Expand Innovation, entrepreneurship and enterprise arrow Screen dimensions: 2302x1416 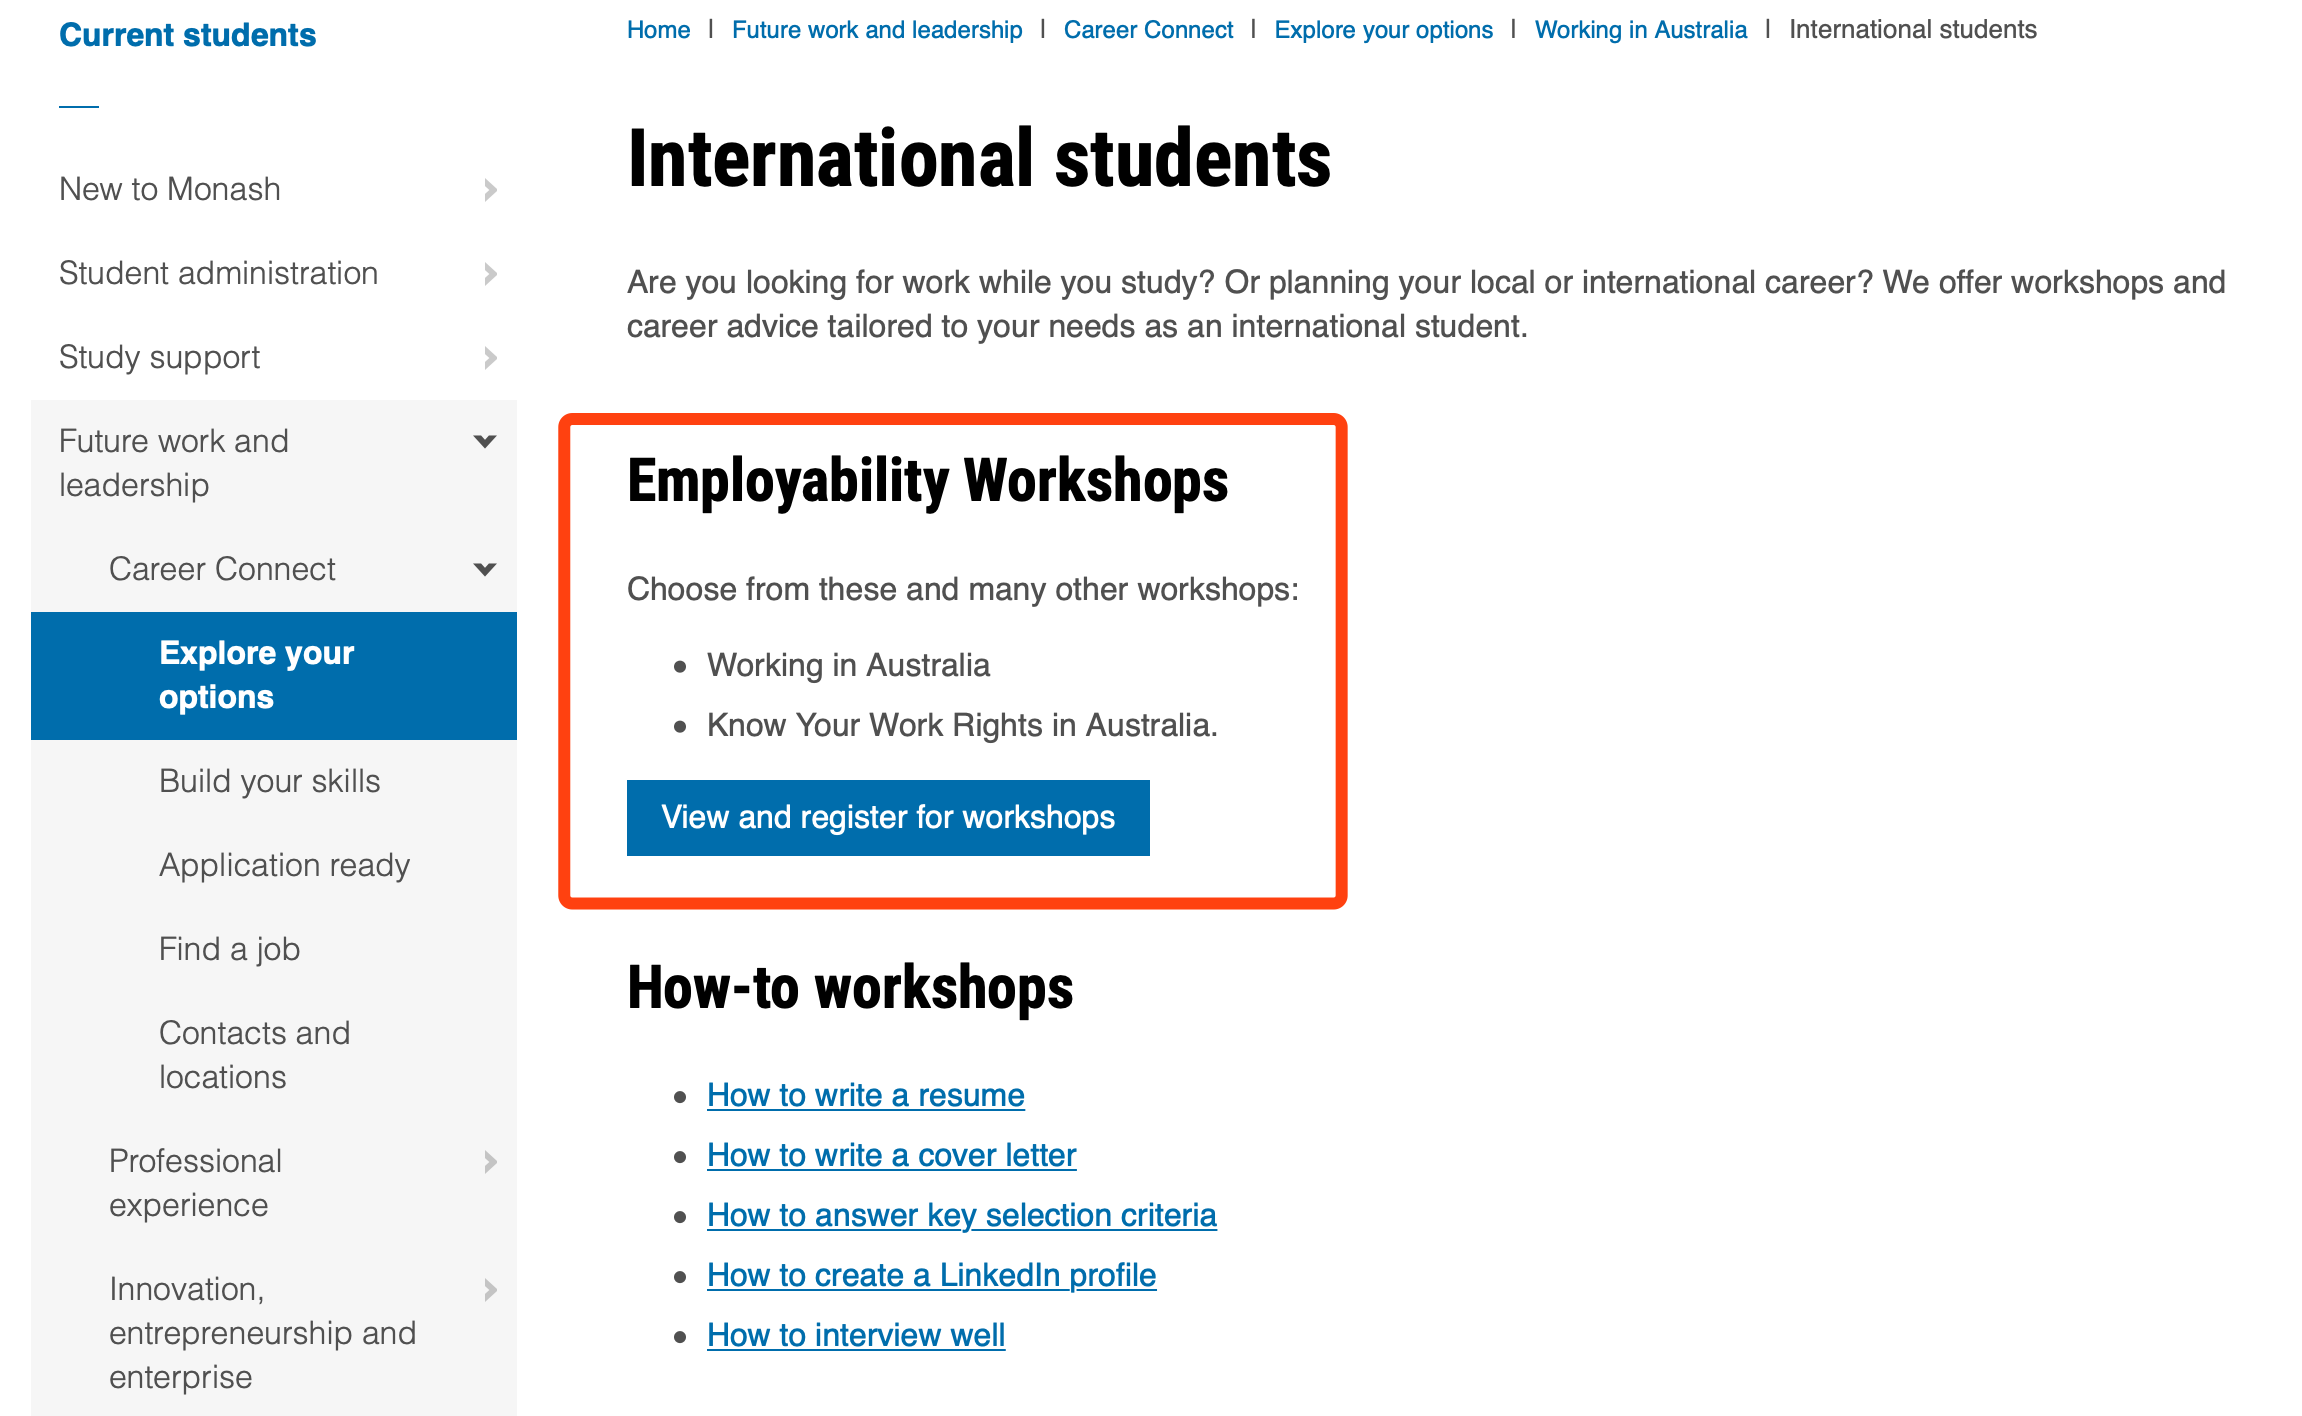490,1289
